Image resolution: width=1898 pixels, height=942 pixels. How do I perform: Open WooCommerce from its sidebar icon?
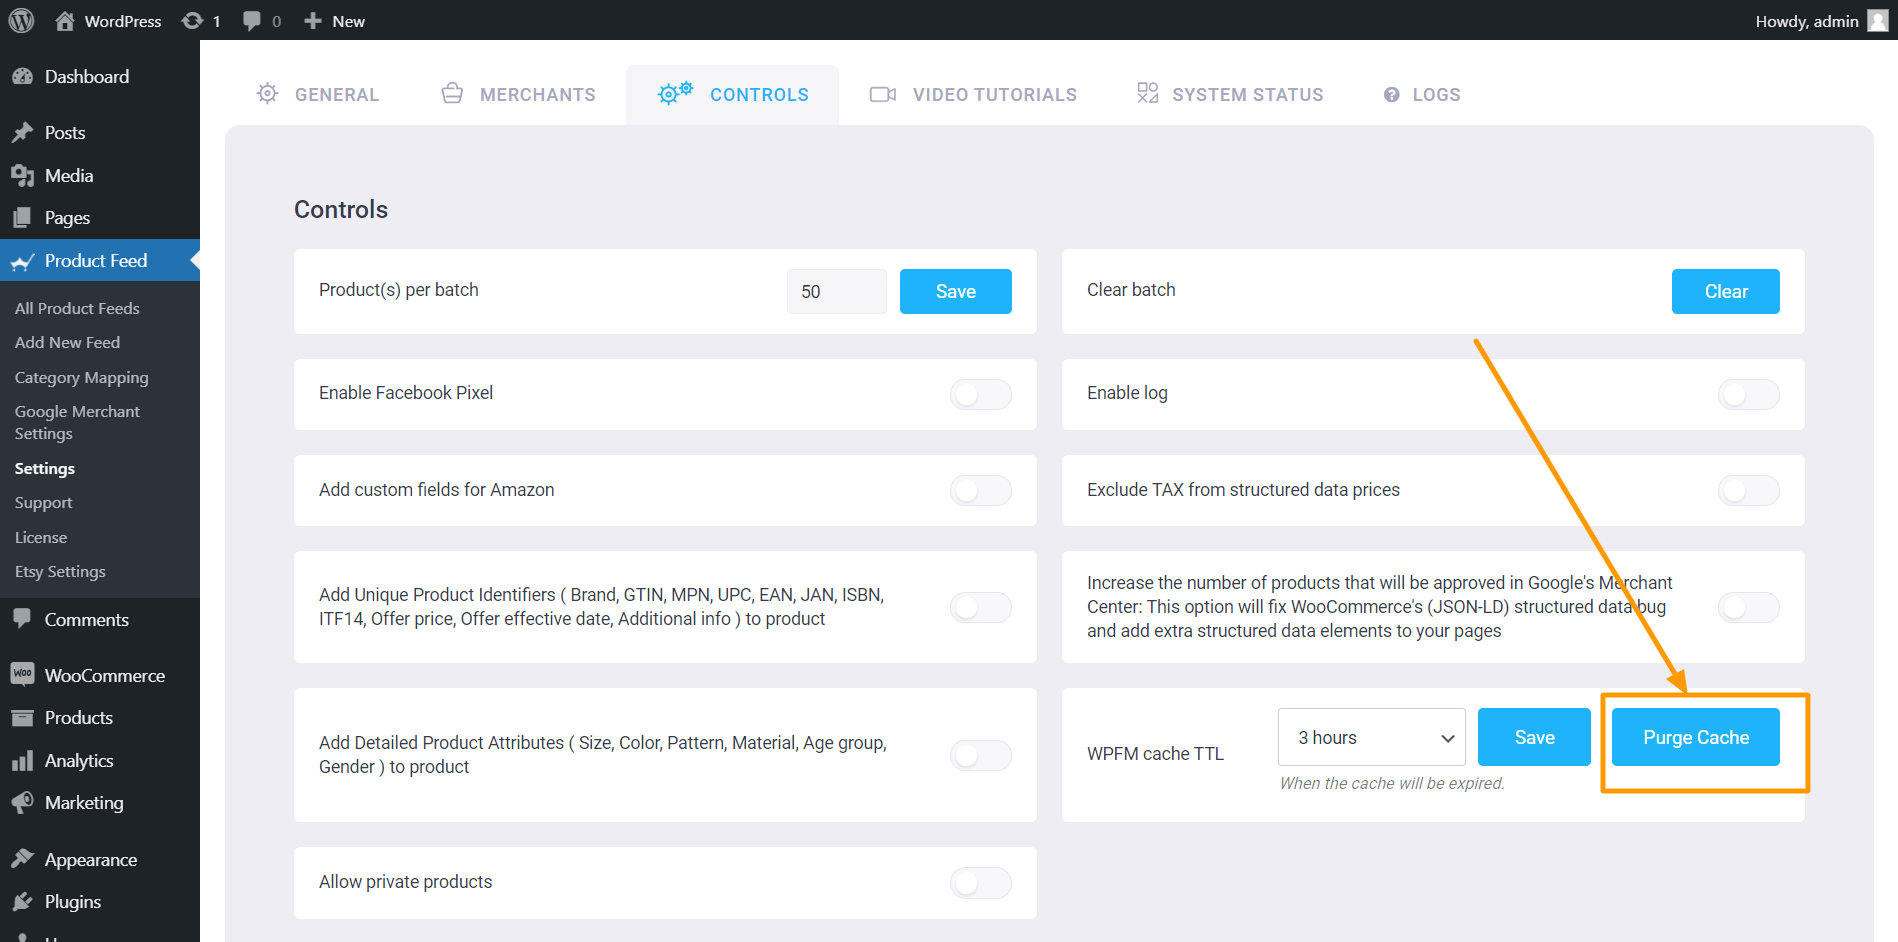(24, 675)
